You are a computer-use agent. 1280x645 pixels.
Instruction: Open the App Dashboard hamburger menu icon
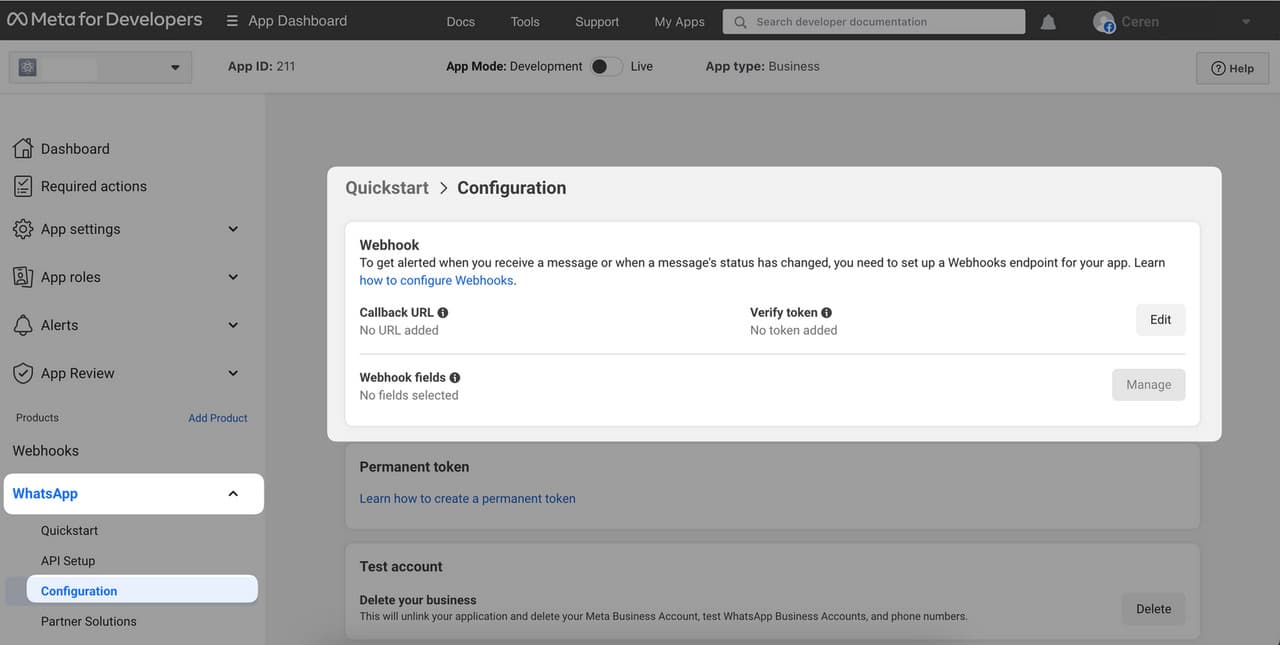click(232, 21)
